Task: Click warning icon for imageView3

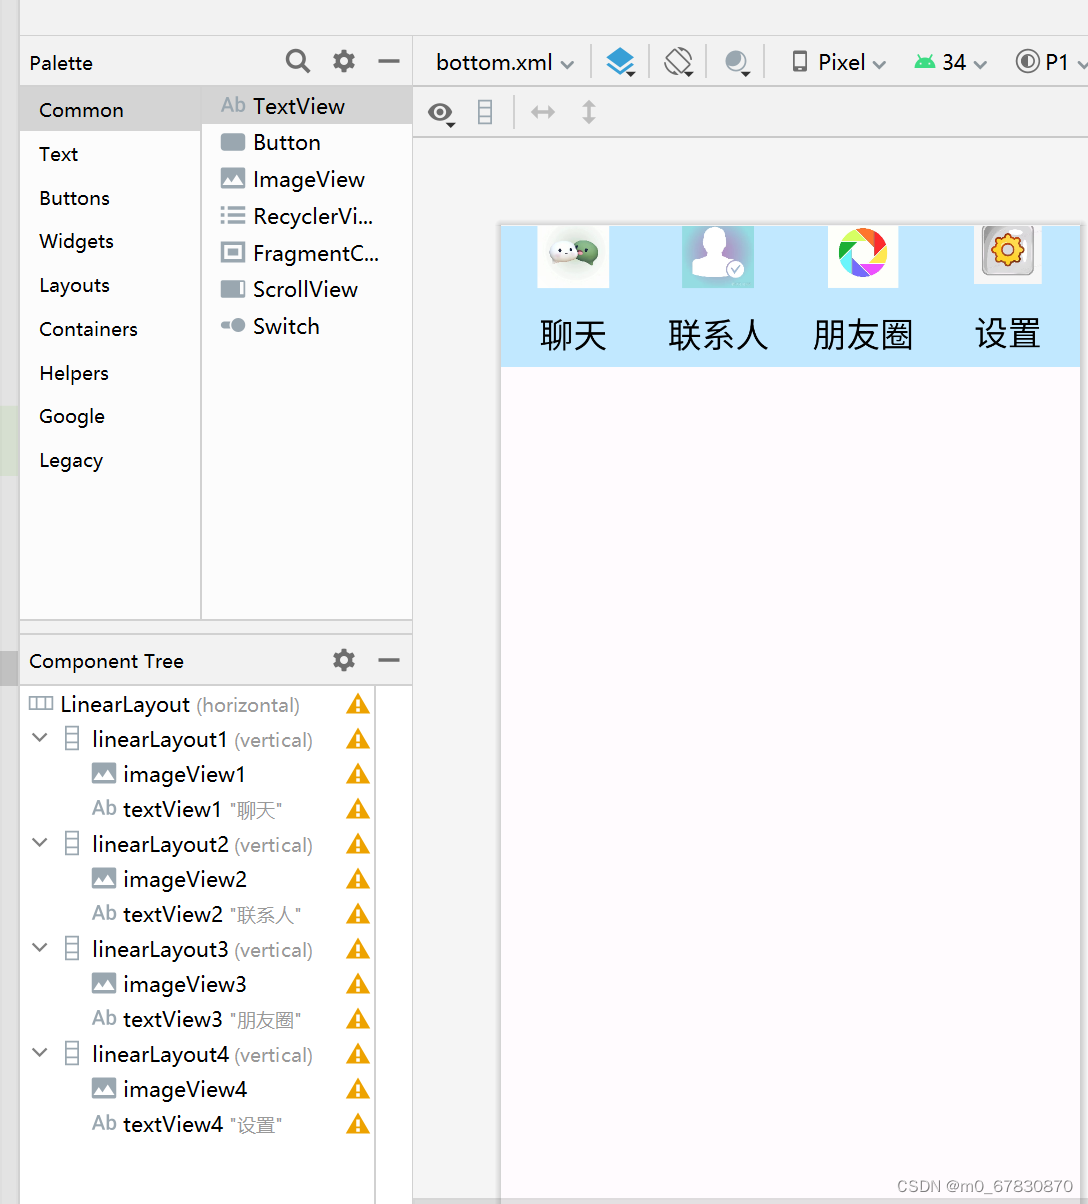Action: [x=358, y=985]
